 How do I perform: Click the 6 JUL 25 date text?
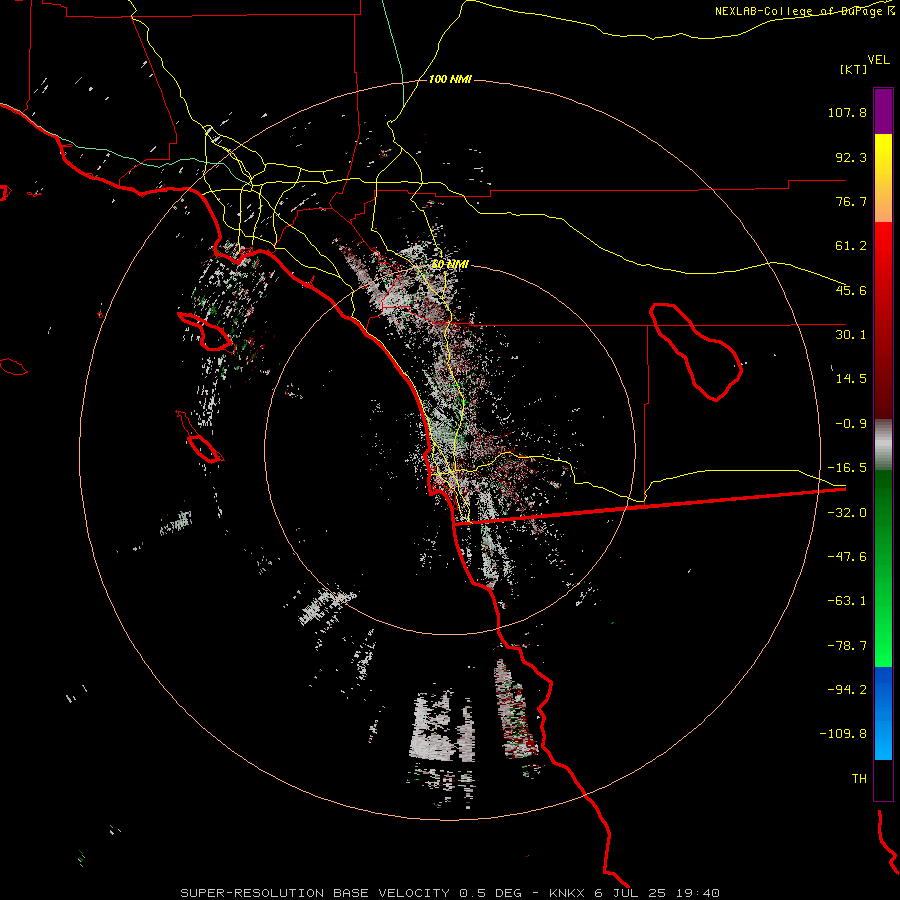630,893
